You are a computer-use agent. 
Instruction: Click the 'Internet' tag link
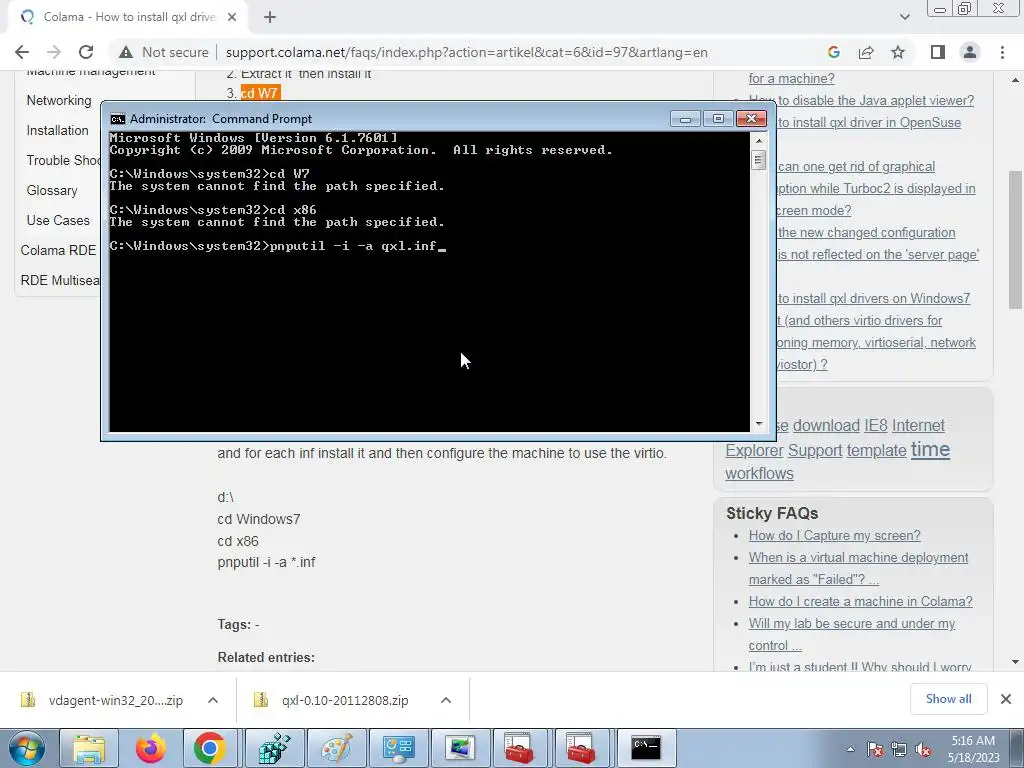[x=918, y=426]
